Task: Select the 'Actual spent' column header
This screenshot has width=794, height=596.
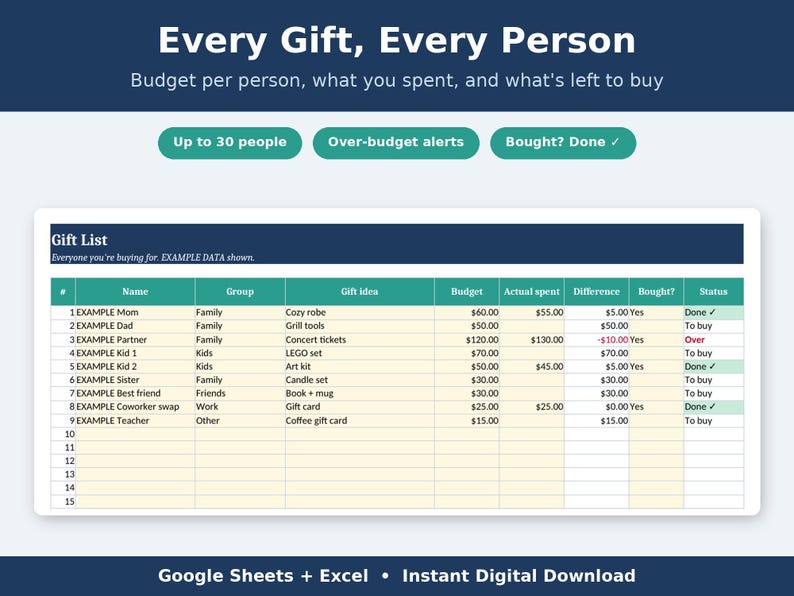Action: tap(532, 292)
